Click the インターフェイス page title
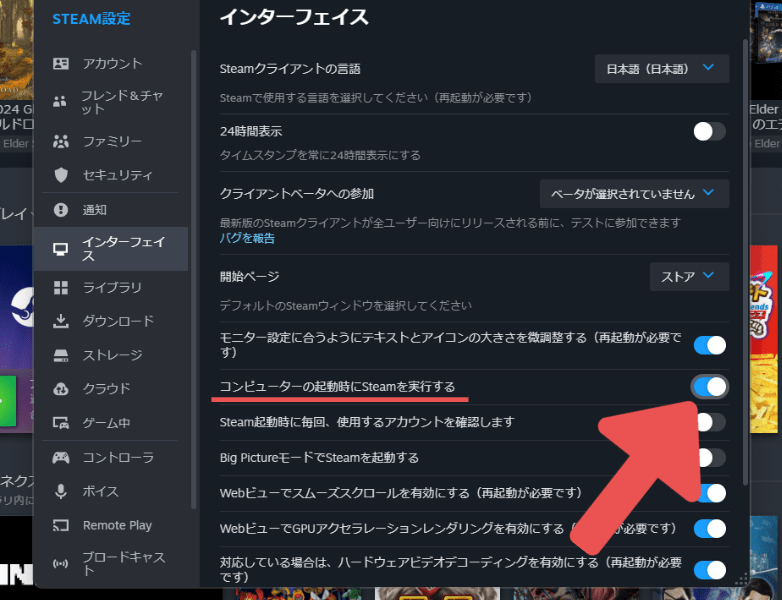Image resolution: width=782 pixels, height=600 pixels. click(x=294, y=17)
